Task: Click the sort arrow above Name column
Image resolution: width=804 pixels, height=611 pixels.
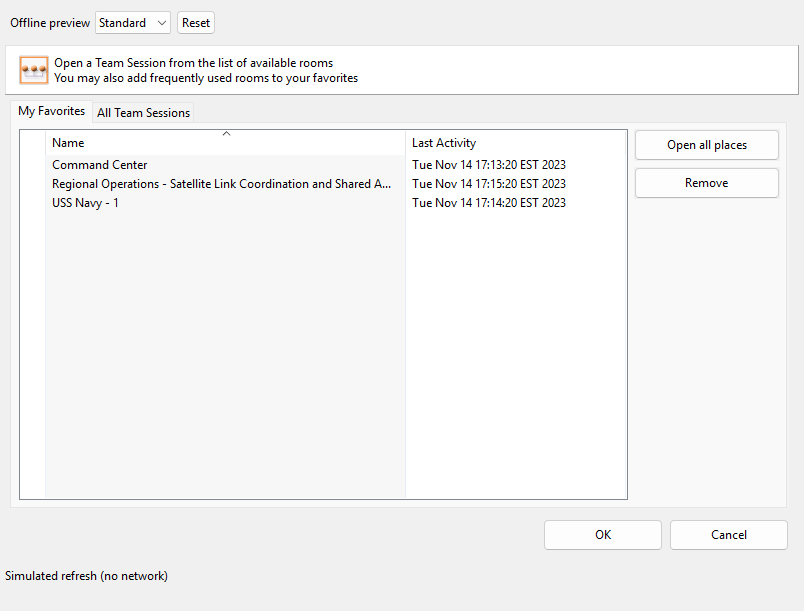Action: click(227, 134)
